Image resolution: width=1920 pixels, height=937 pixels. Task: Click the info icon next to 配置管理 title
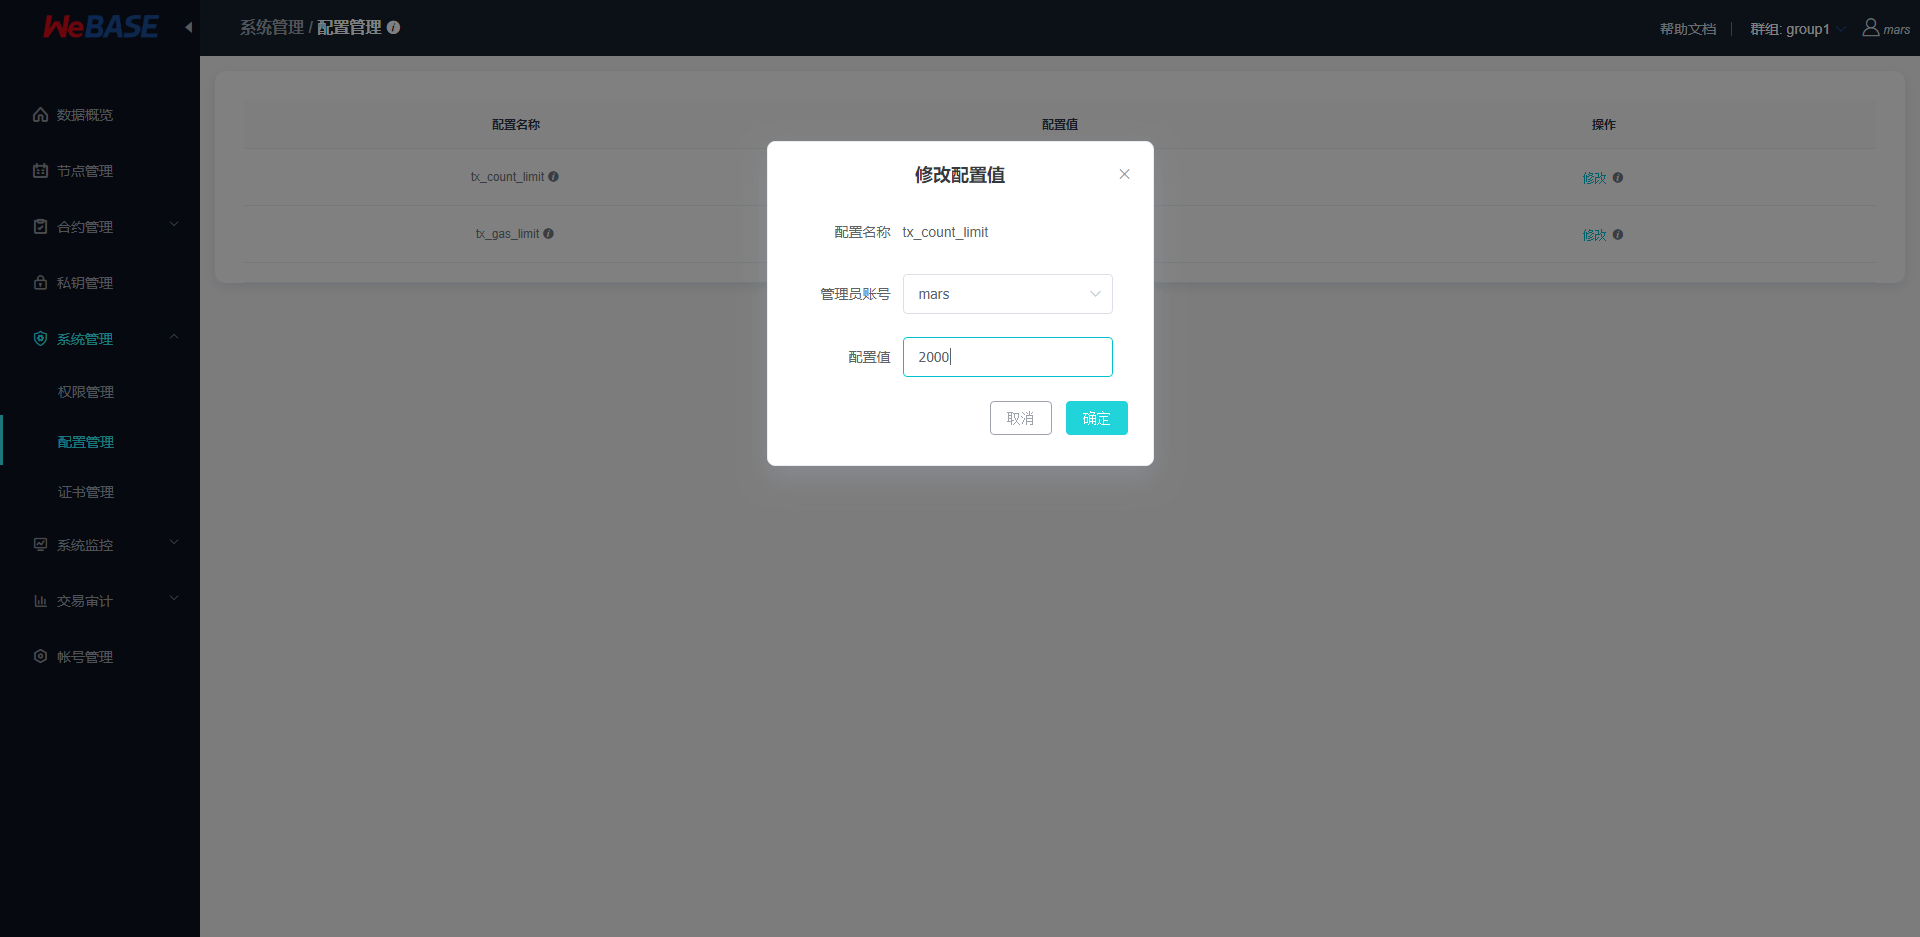395,28
